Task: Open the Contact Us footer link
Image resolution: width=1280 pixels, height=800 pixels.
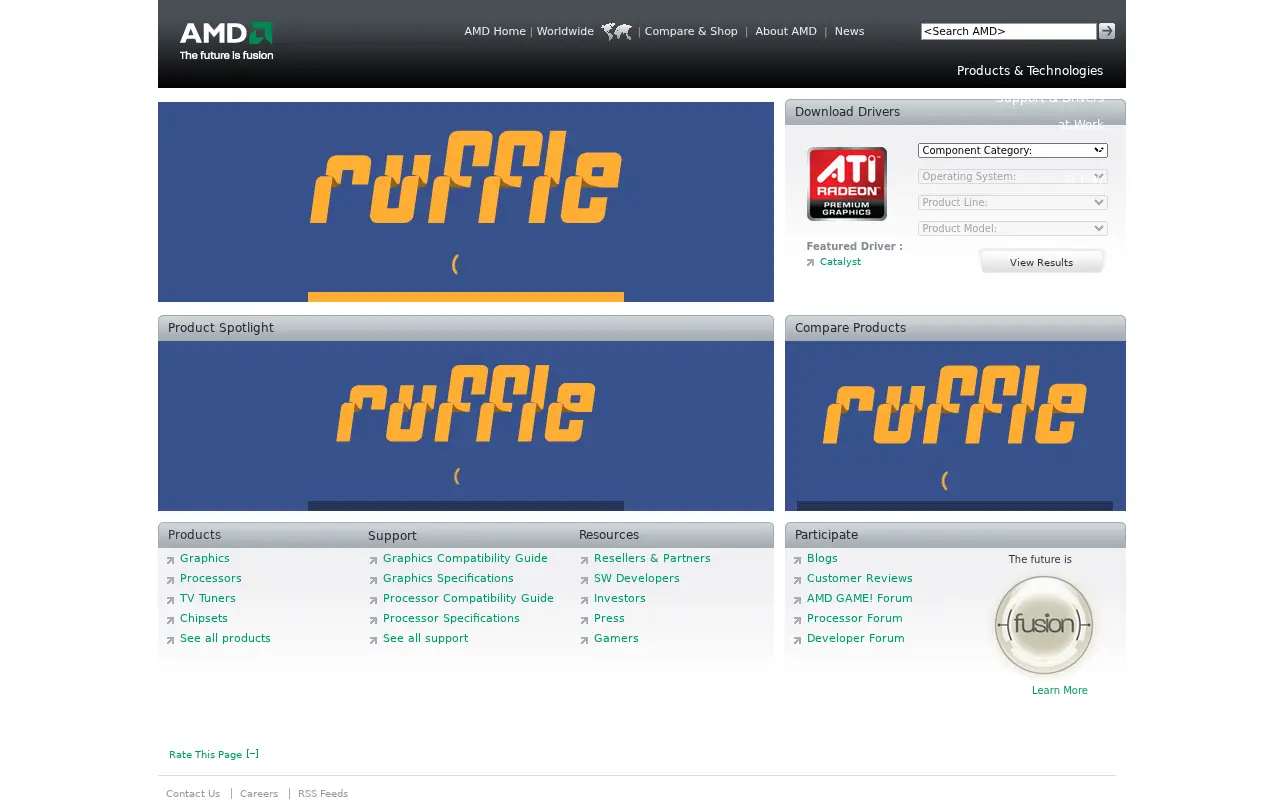Action: 193,794
